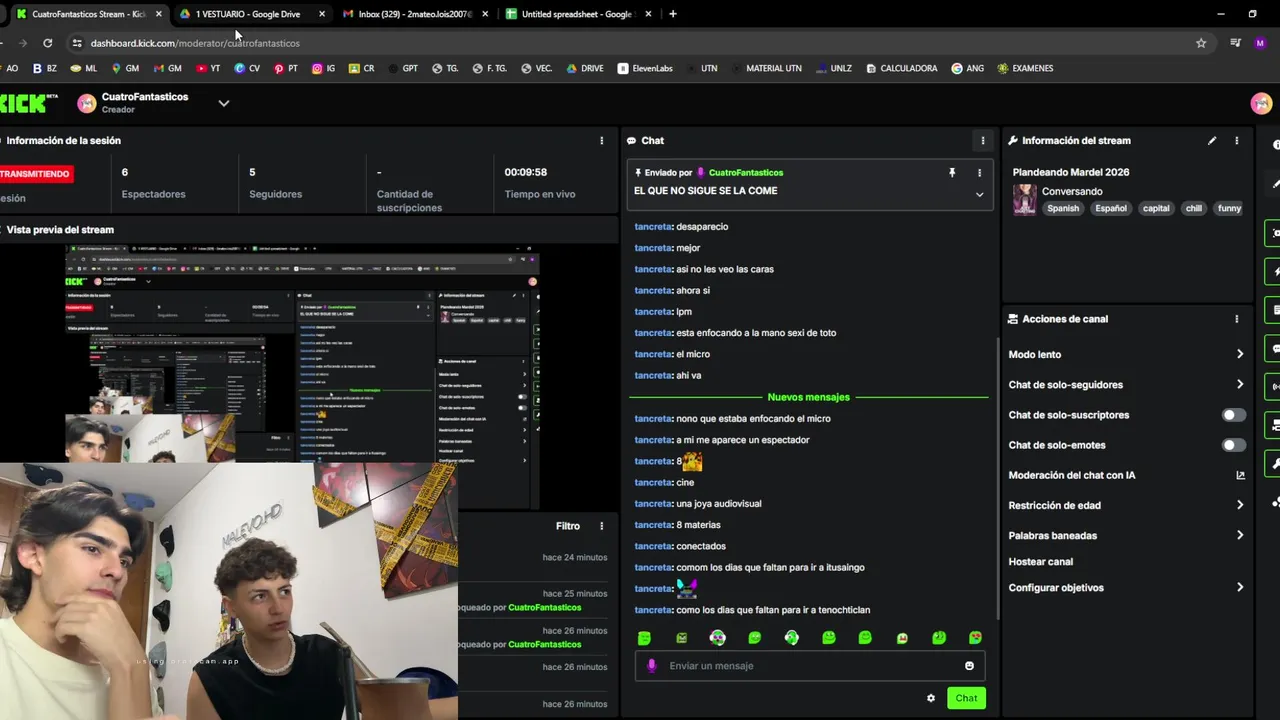1280x720 pixels.
Task: Switch to Gmail Inbox tab
Action: (415, 14)
